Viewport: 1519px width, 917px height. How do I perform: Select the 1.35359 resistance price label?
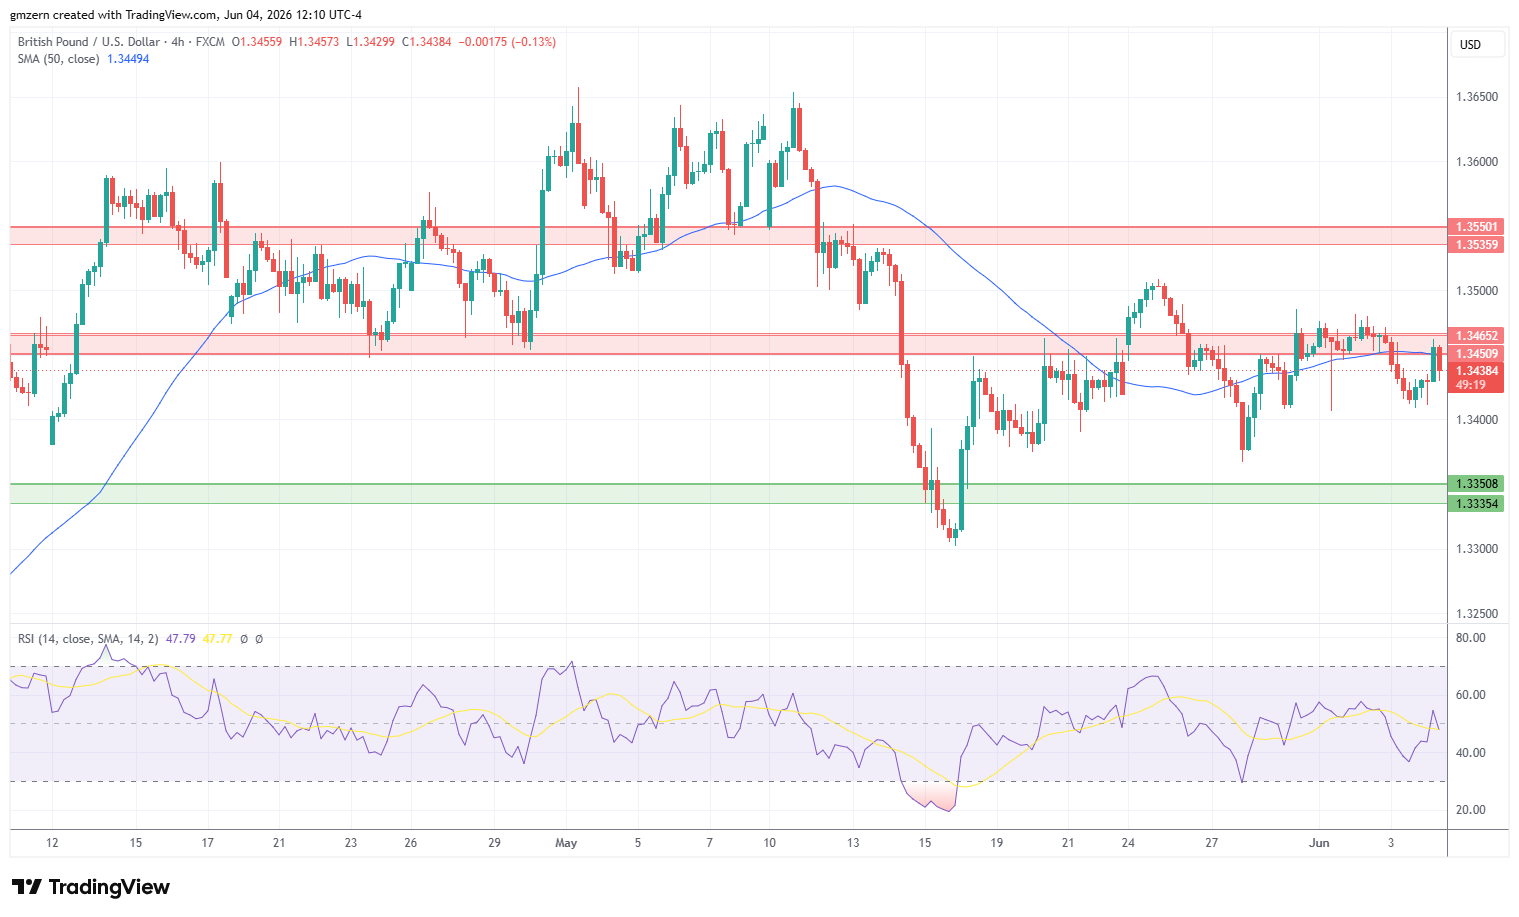pyautogui.click(x=1476, y=244)
